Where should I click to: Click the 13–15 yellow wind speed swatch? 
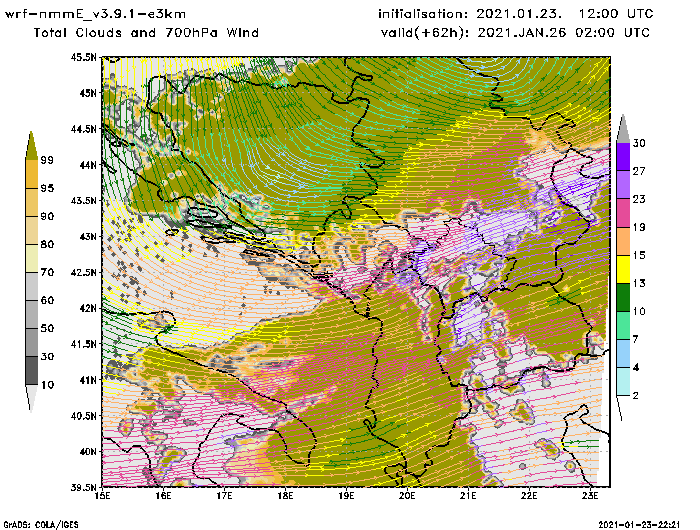[x=623, y=269]
